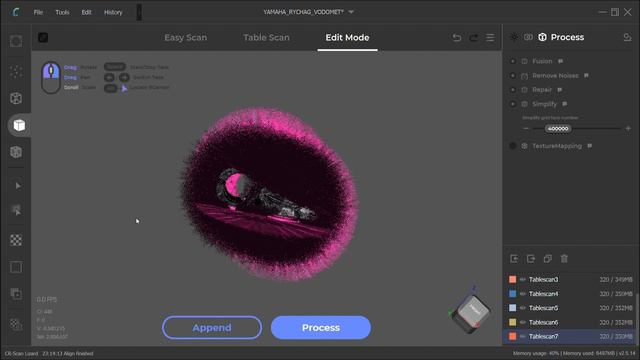This screenshot has width=640, height=360.
Task: Switch to the Easy Scan tab
Action: 186,38
